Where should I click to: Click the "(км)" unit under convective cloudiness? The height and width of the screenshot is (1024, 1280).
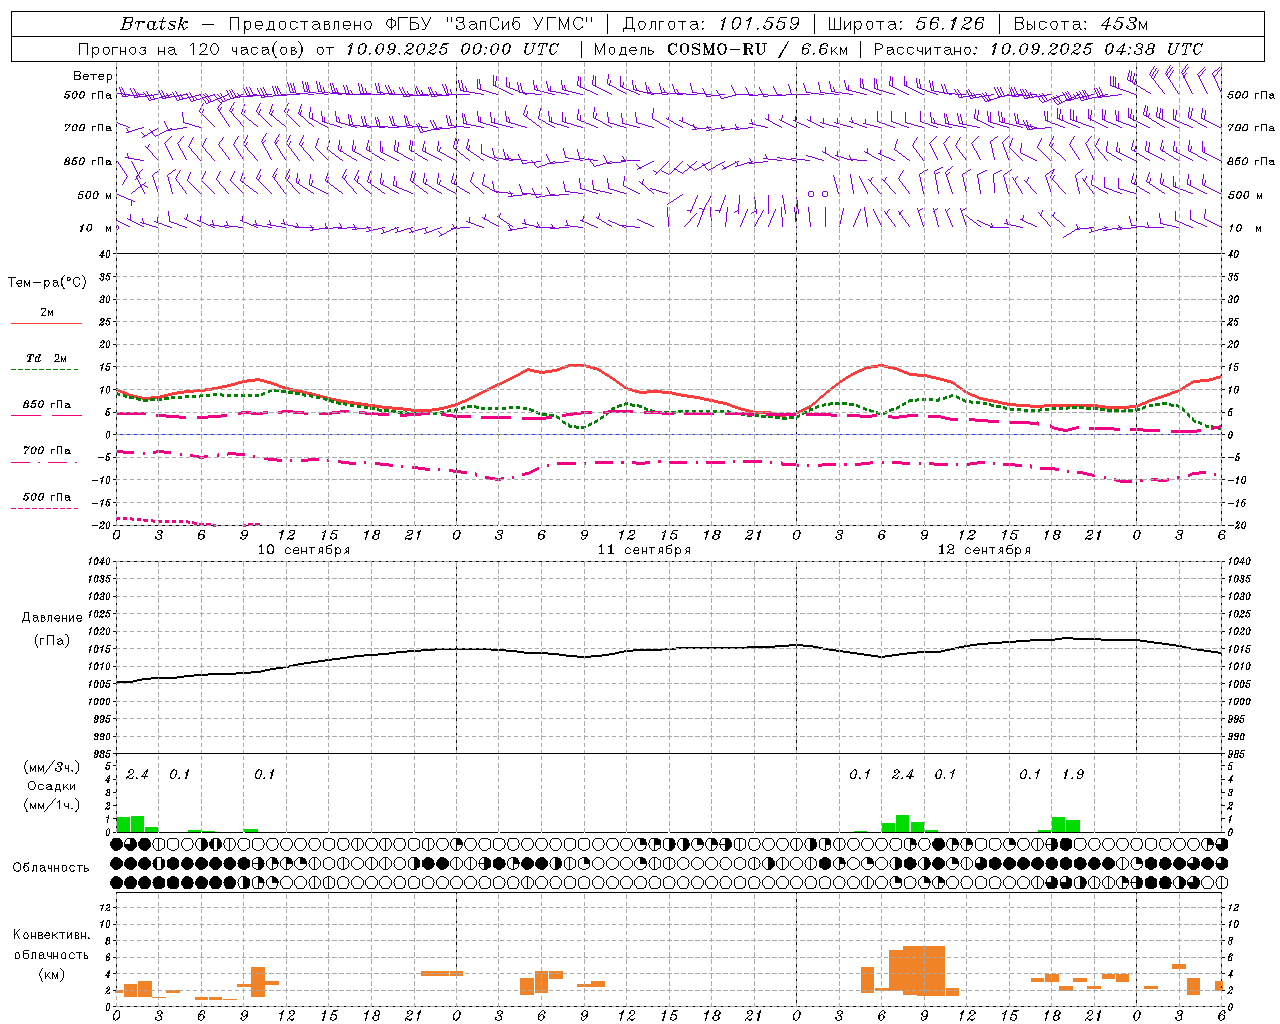coord(51,974)
